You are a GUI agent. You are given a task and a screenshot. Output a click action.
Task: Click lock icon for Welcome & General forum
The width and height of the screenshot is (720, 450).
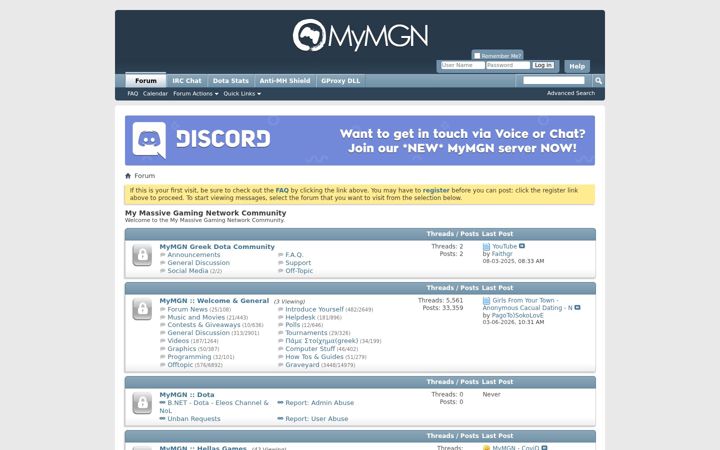(142, 309)
